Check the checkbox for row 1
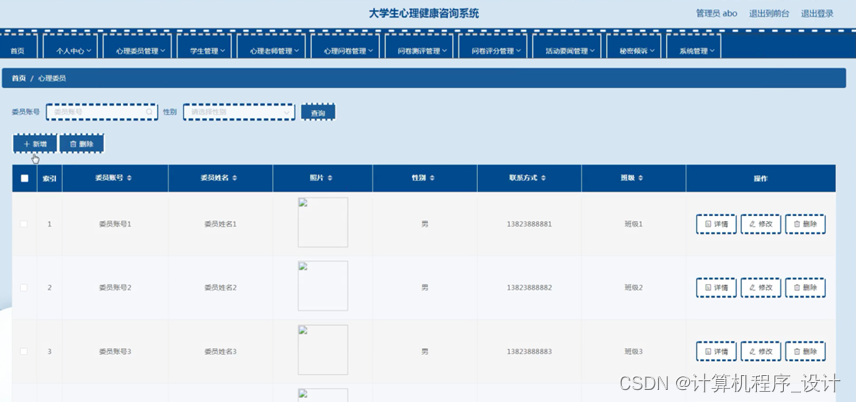856x402 pixels. click(24, 224)
